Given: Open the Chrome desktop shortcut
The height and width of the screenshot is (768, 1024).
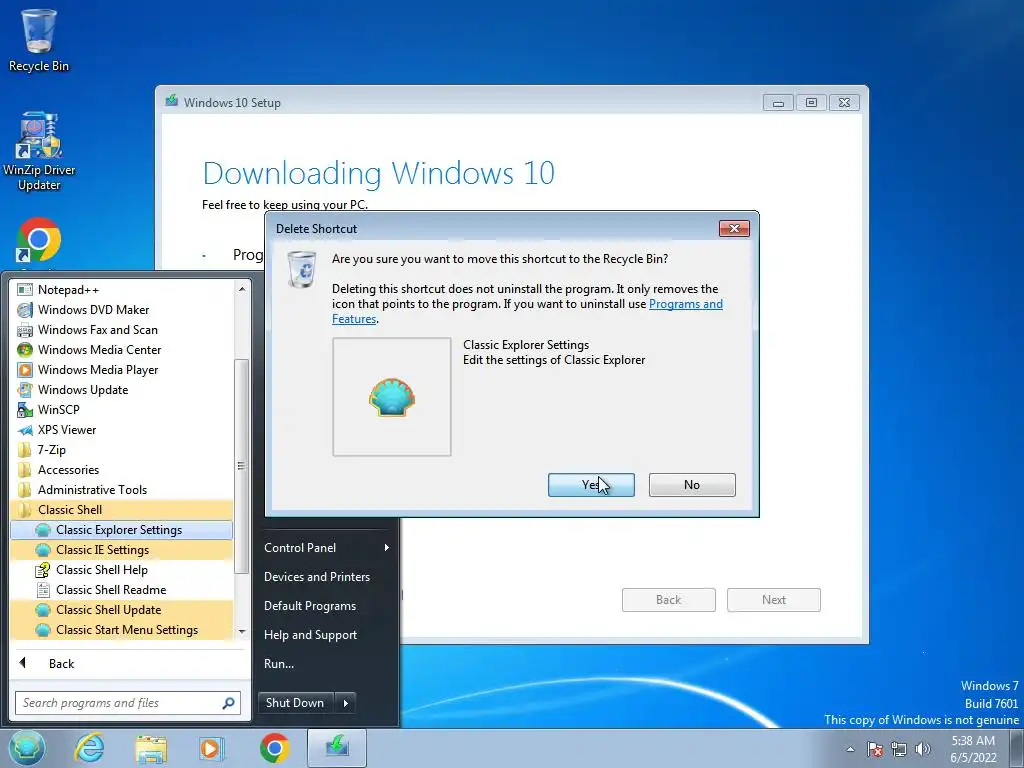Looking at the screenshot, I should coord(39,242).
